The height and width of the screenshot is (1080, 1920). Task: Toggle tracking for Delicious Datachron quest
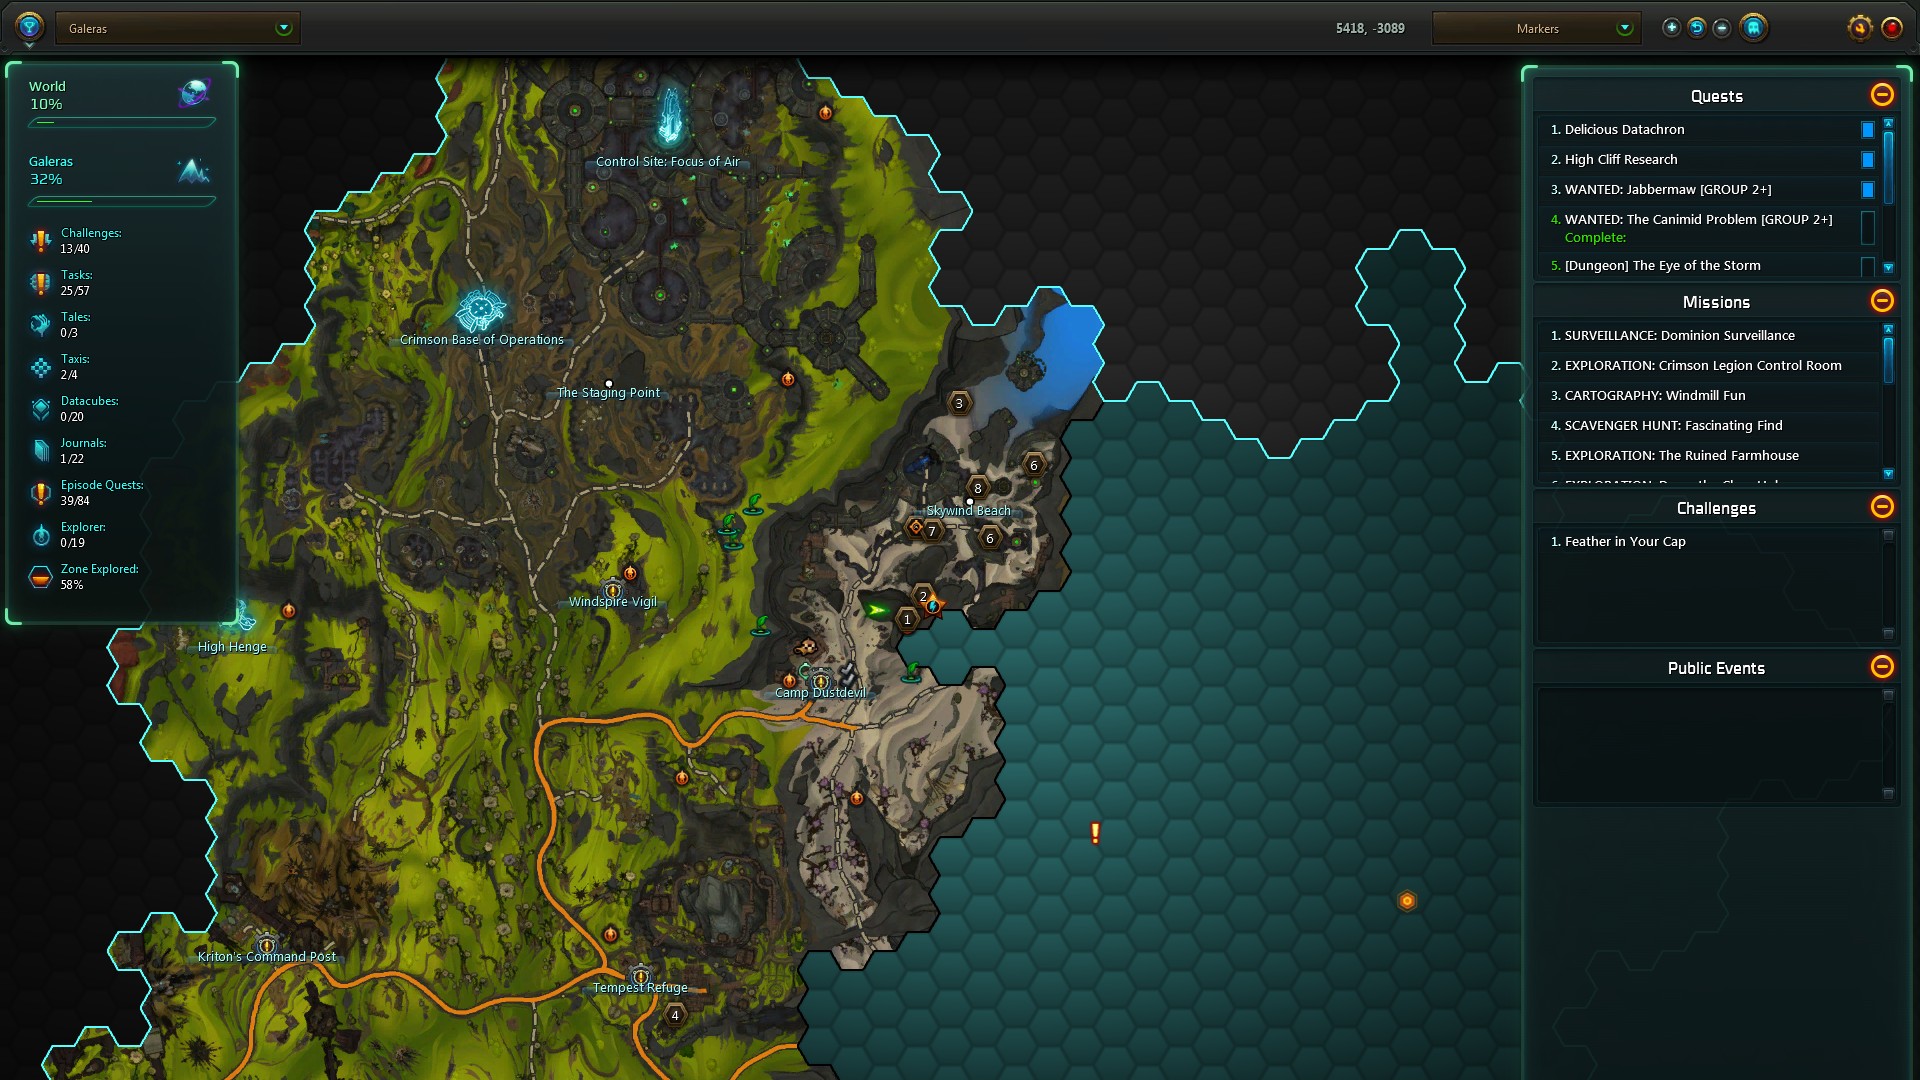(1867, 130)
